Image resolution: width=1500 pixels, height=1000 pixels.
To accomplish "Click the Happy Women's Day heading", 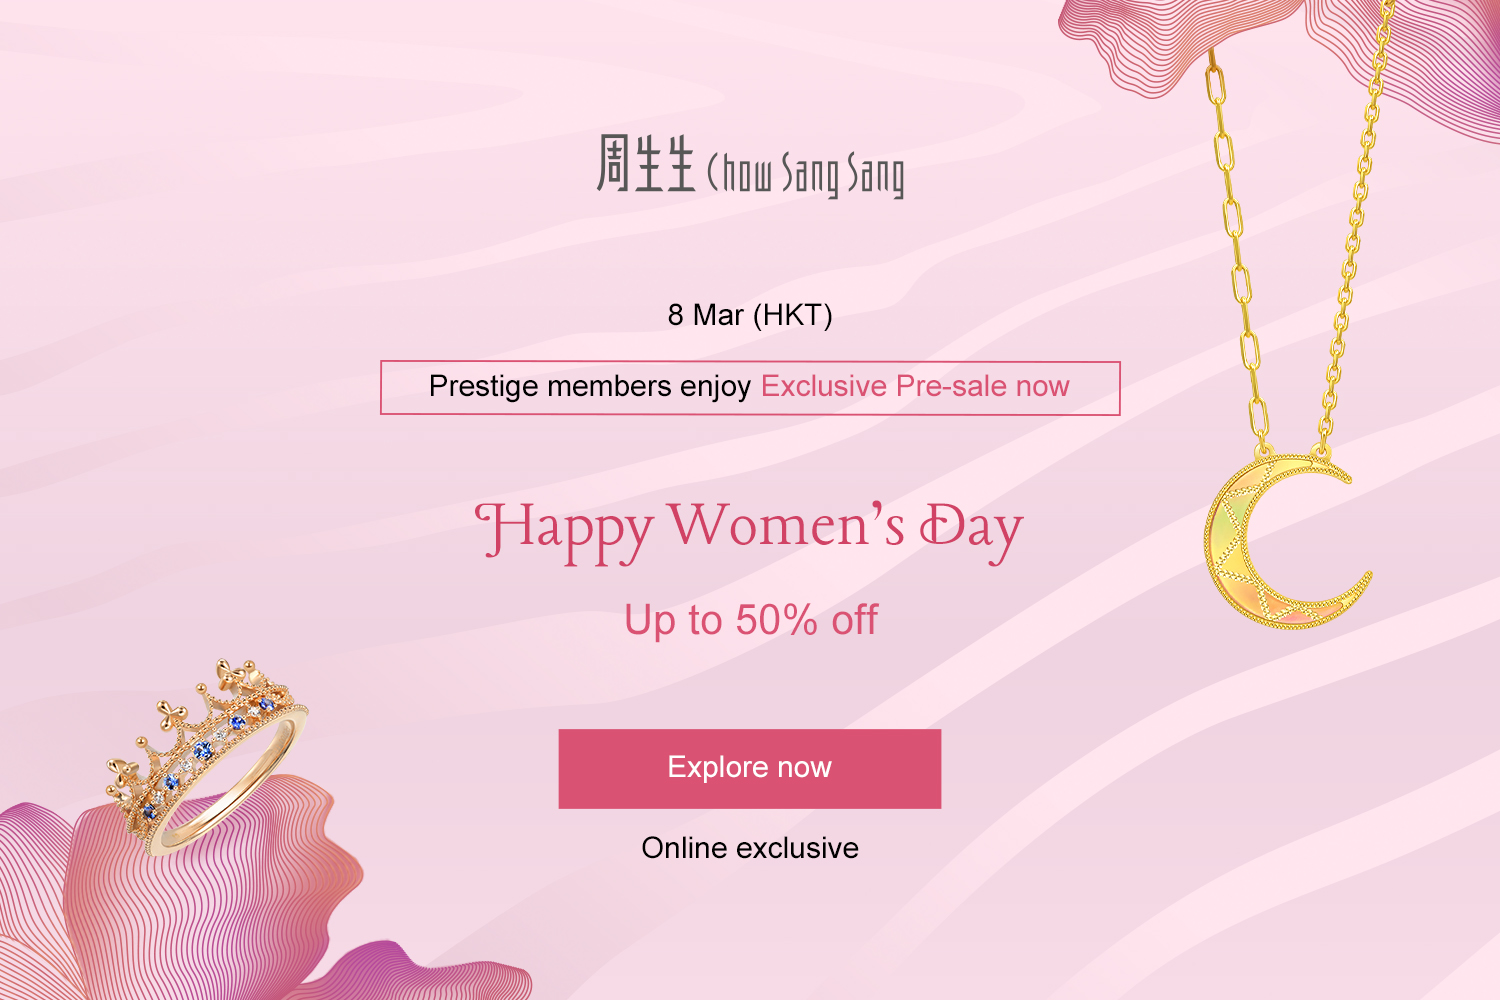I will (749, 527).
